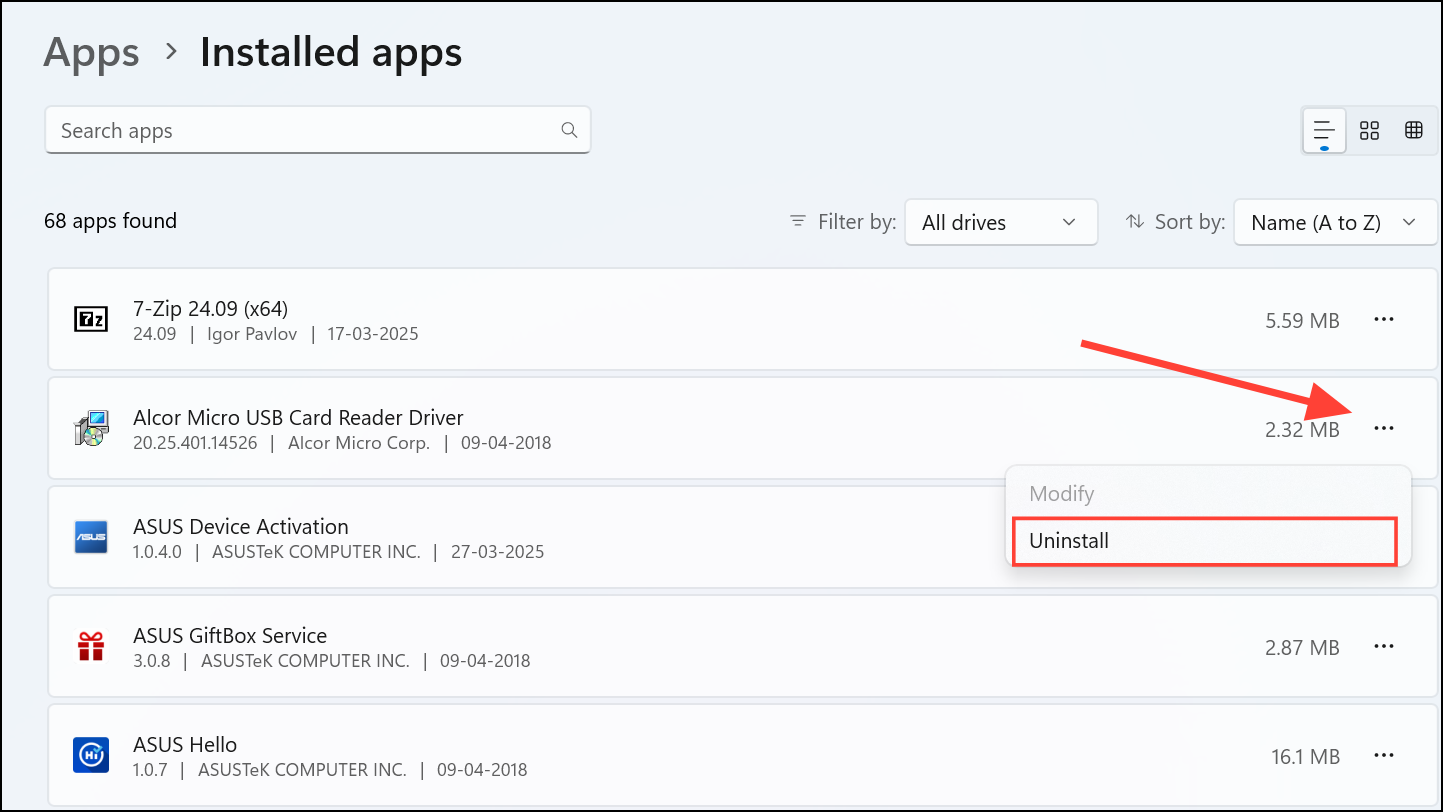
Task: Click the ASUS Device Activation icon
Action: 91,537
